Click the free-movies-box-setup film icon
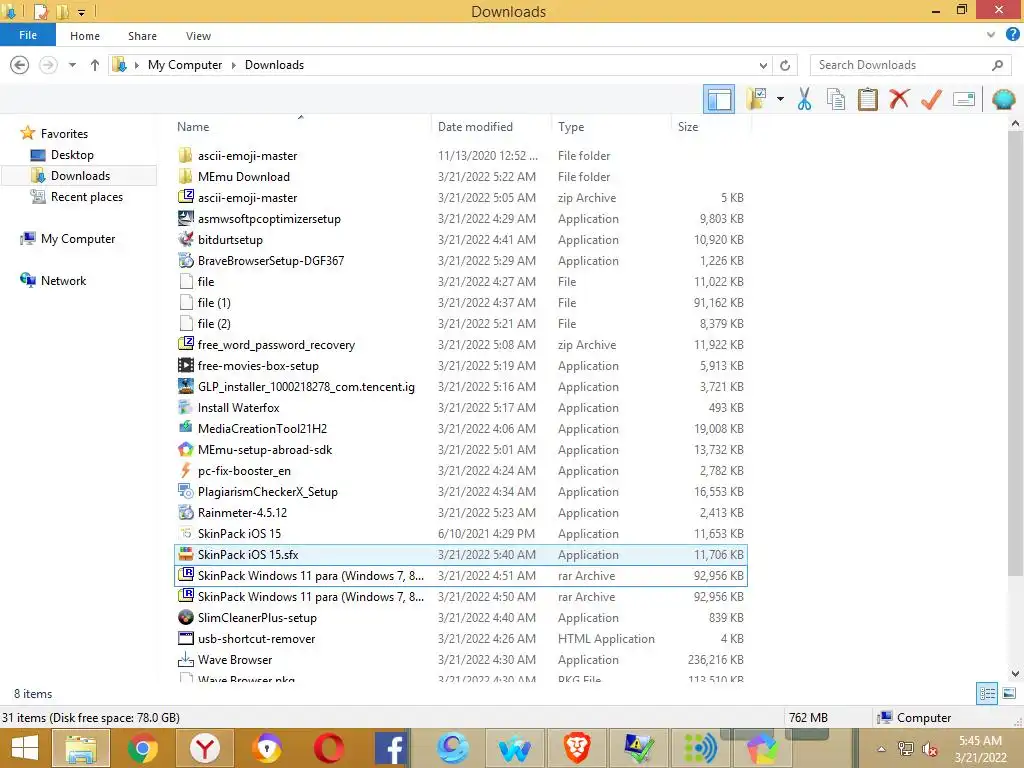This screenshot has height=768, width=1024. coord(185,365)
